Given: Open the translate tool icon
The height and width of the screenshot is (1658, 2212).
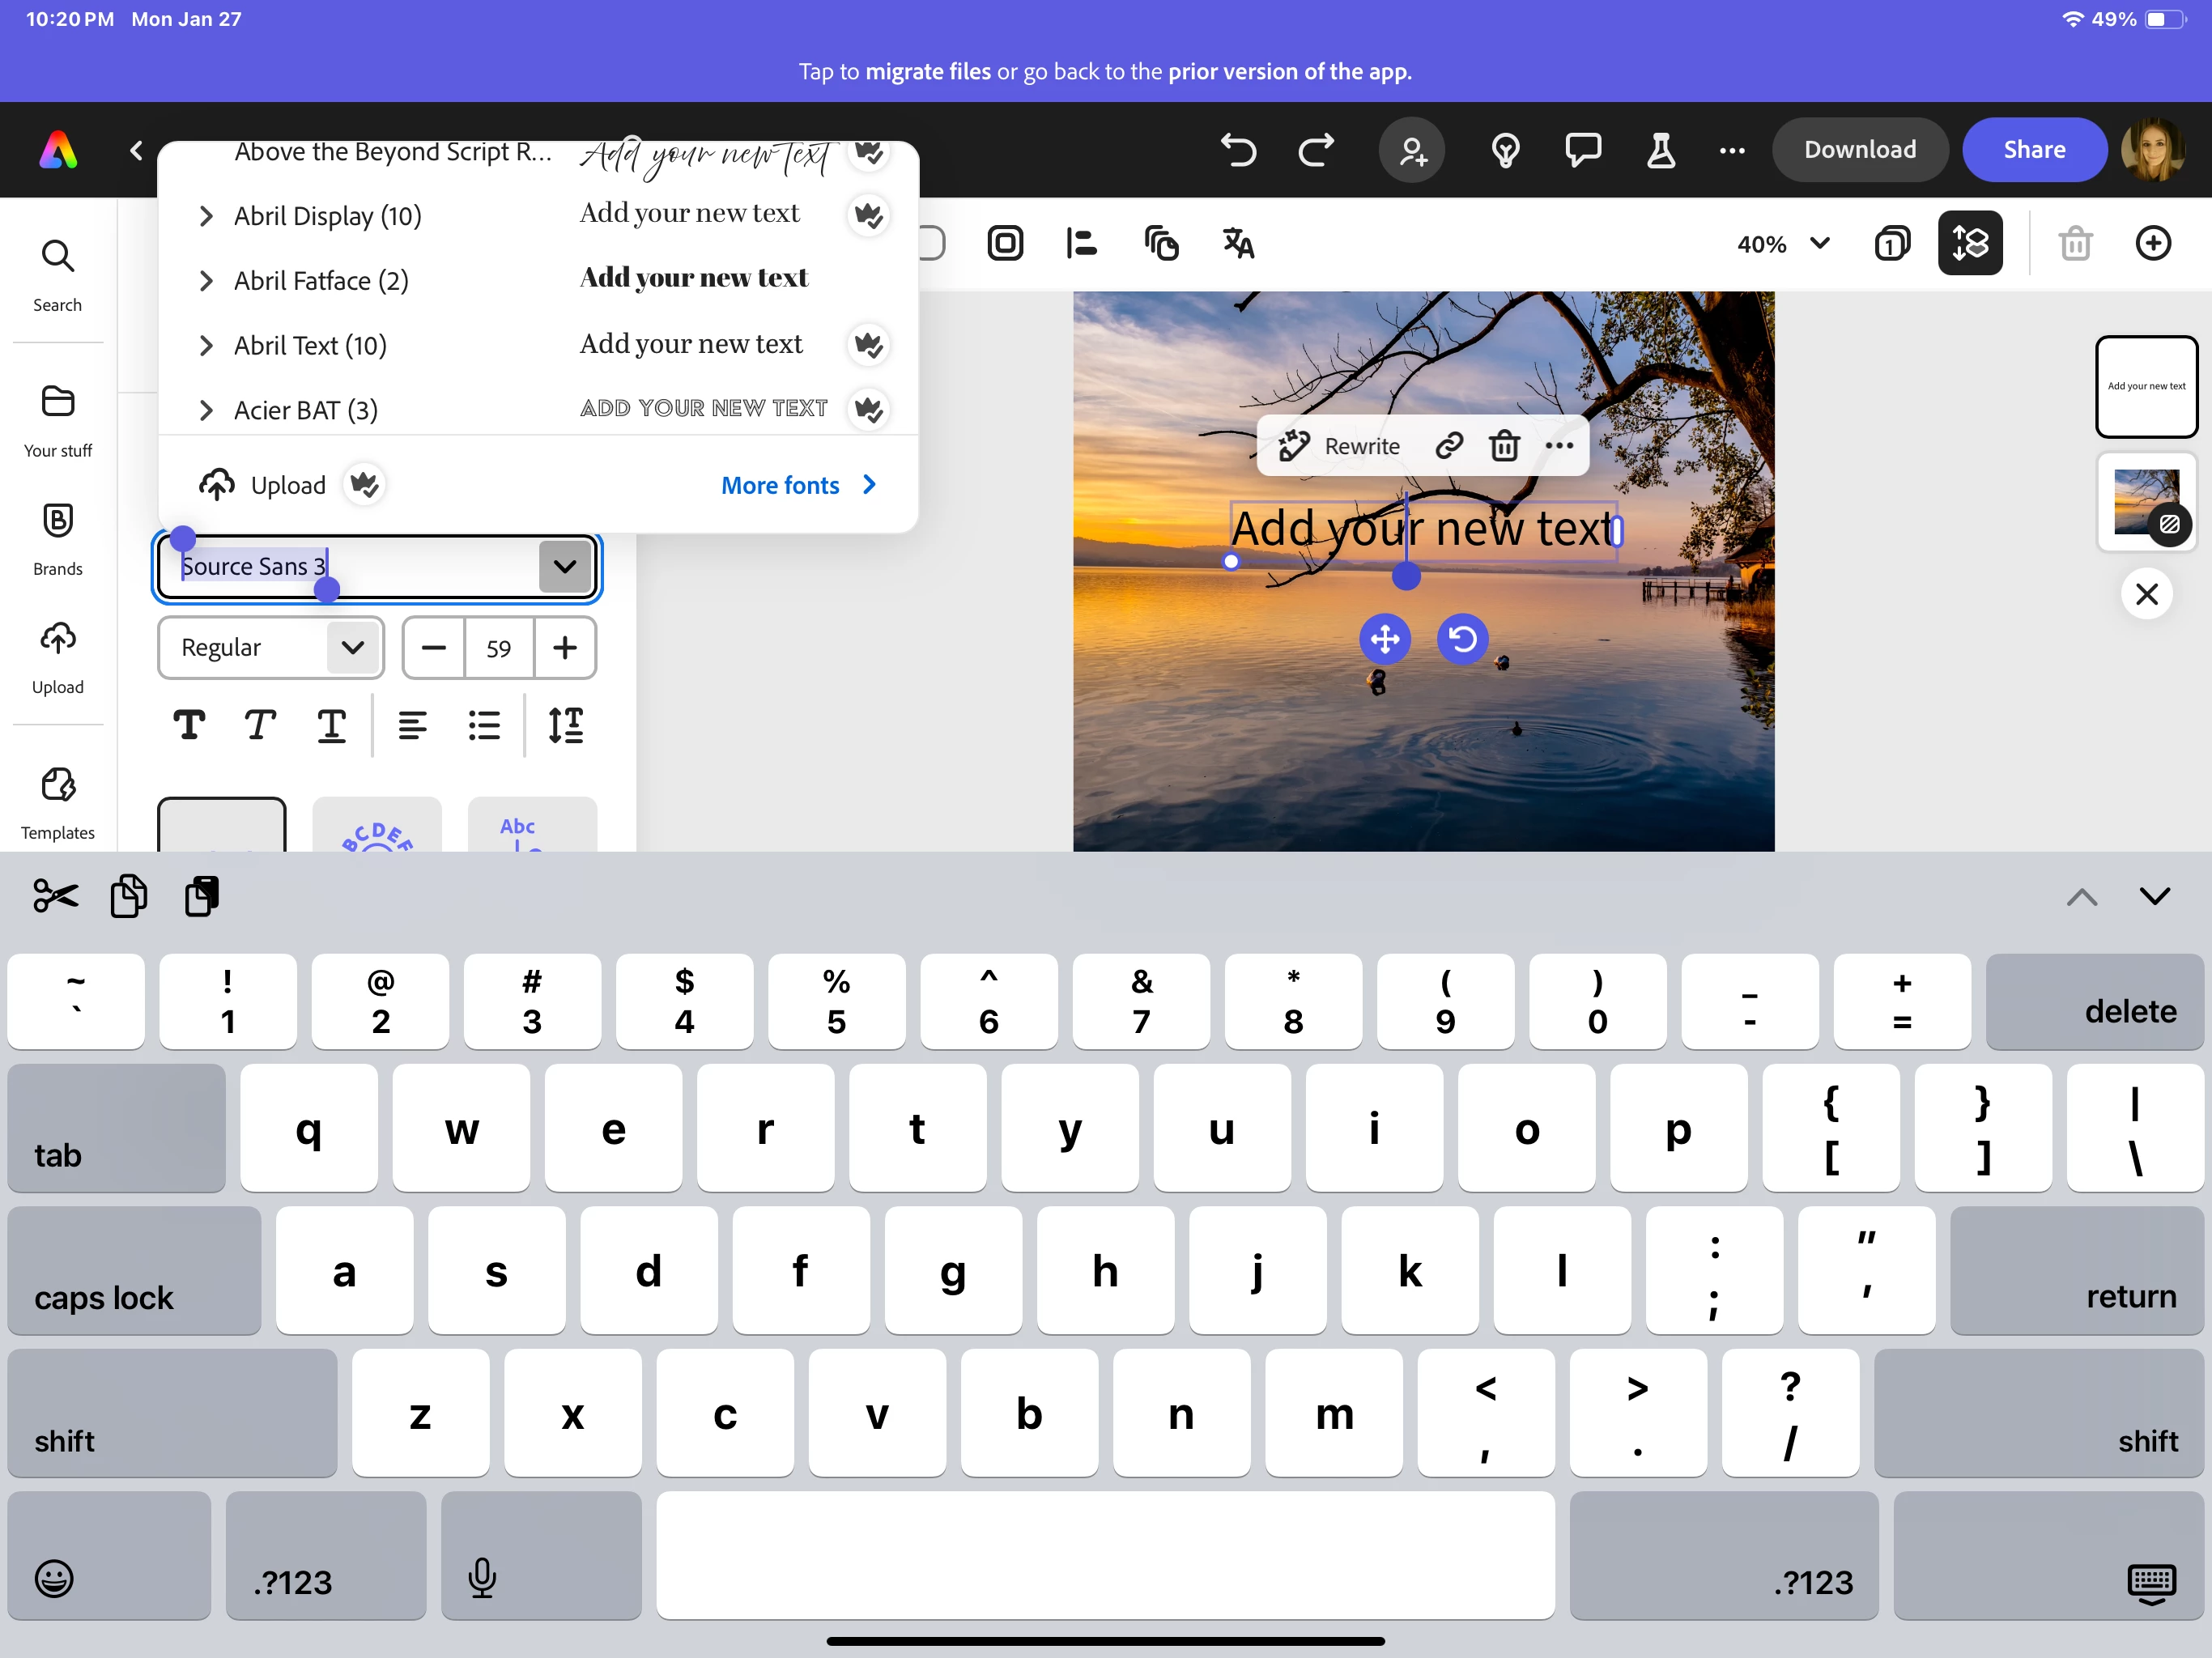Looking at the screenshot, I should [x=1238, y=243].
